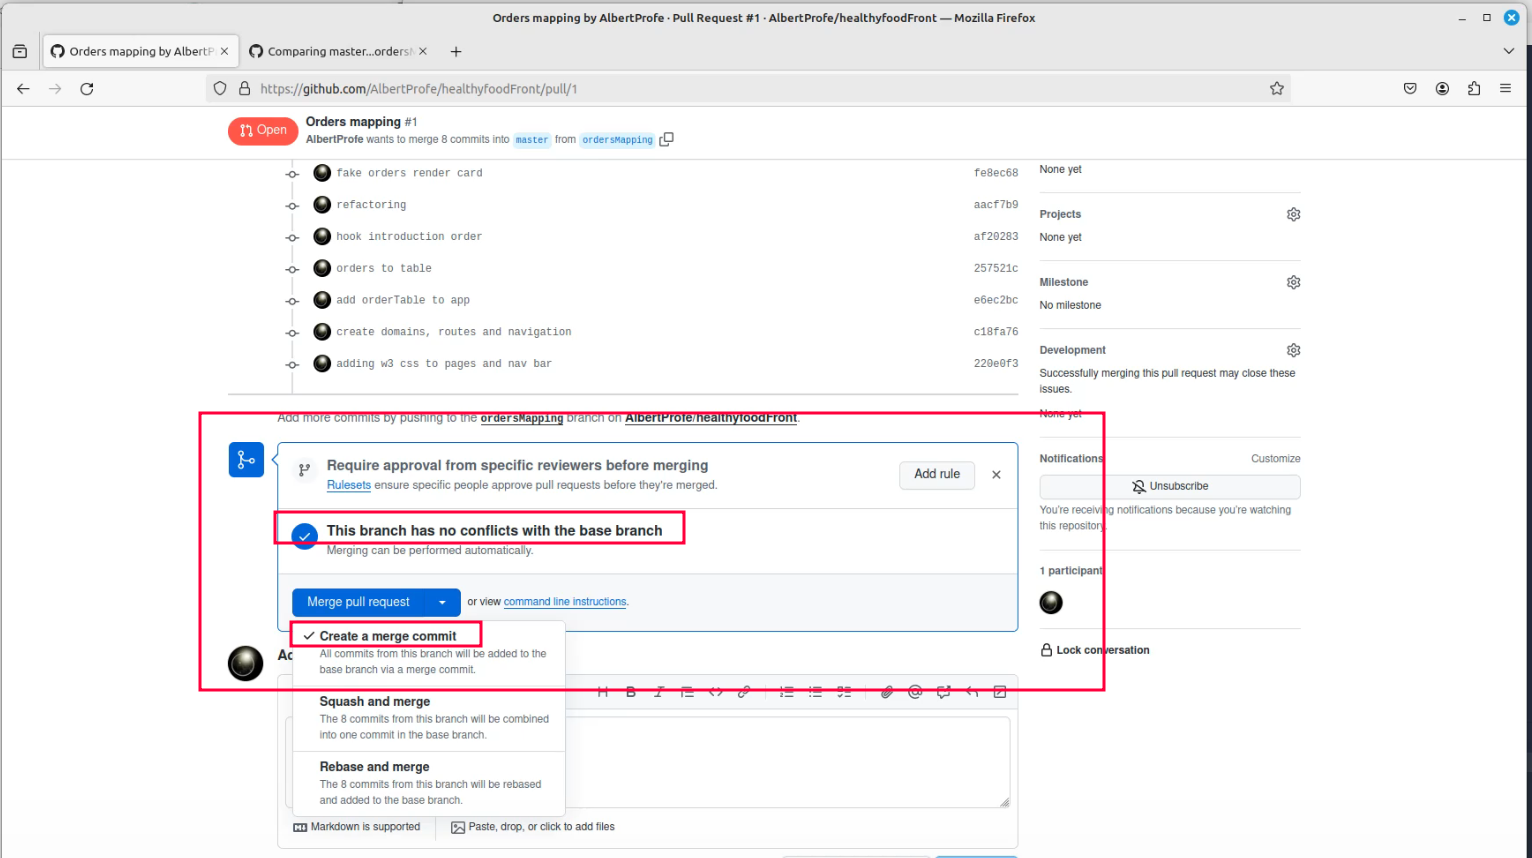Dismiss the require-approval ruleset banner
The height and width of the screenshot is (858, 1532).
[996, 475]
